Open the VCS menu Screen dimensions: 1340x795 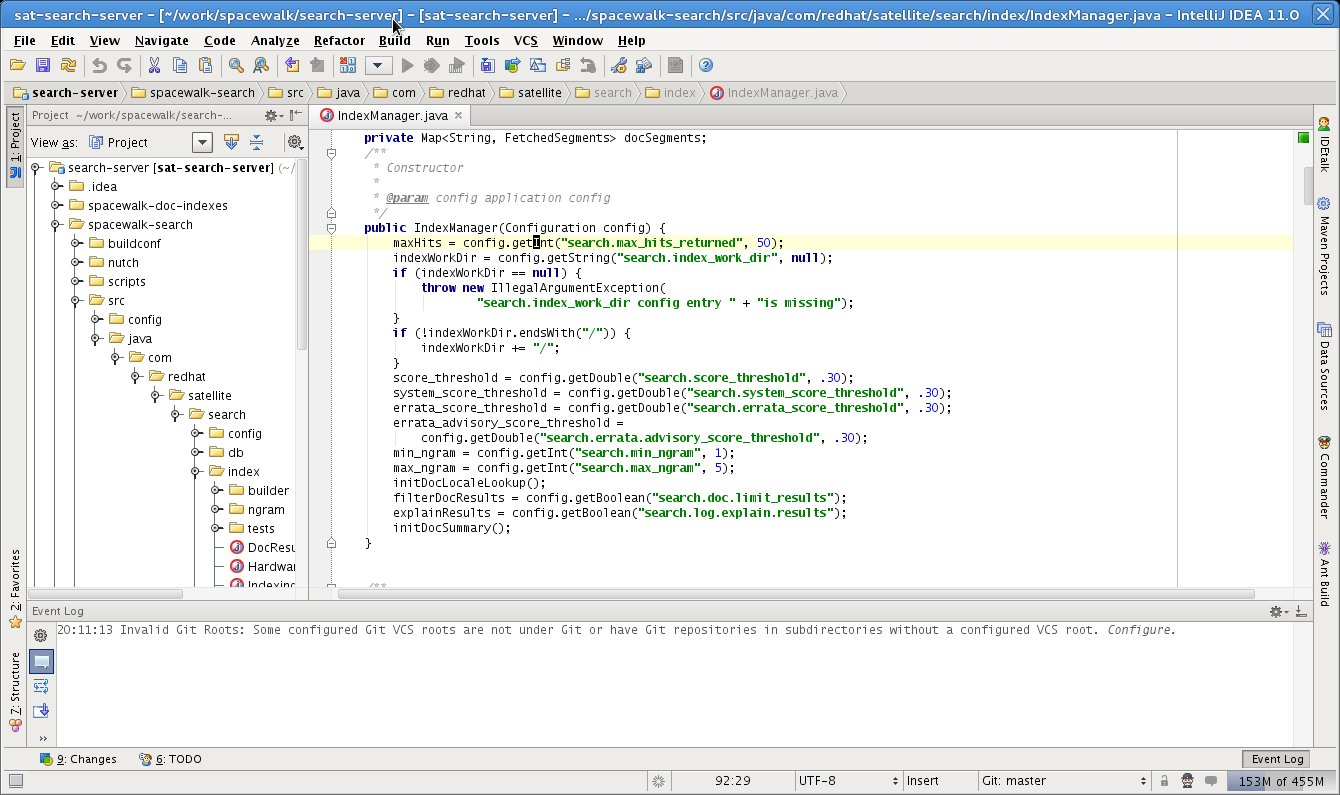[525, 40]
